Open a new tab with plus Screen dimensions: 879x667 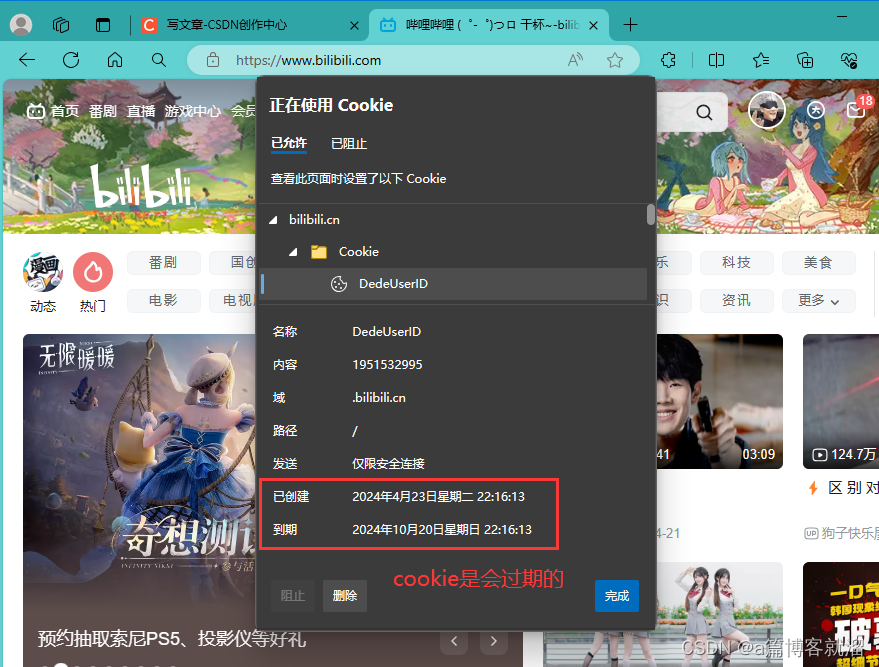[x=631, y=25]
